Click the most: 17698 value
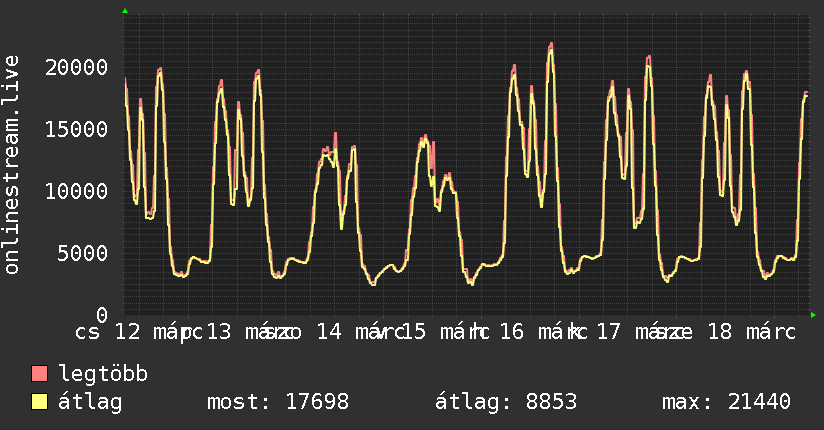This screenshot has height=430, width=824. [x=278, y=402]
